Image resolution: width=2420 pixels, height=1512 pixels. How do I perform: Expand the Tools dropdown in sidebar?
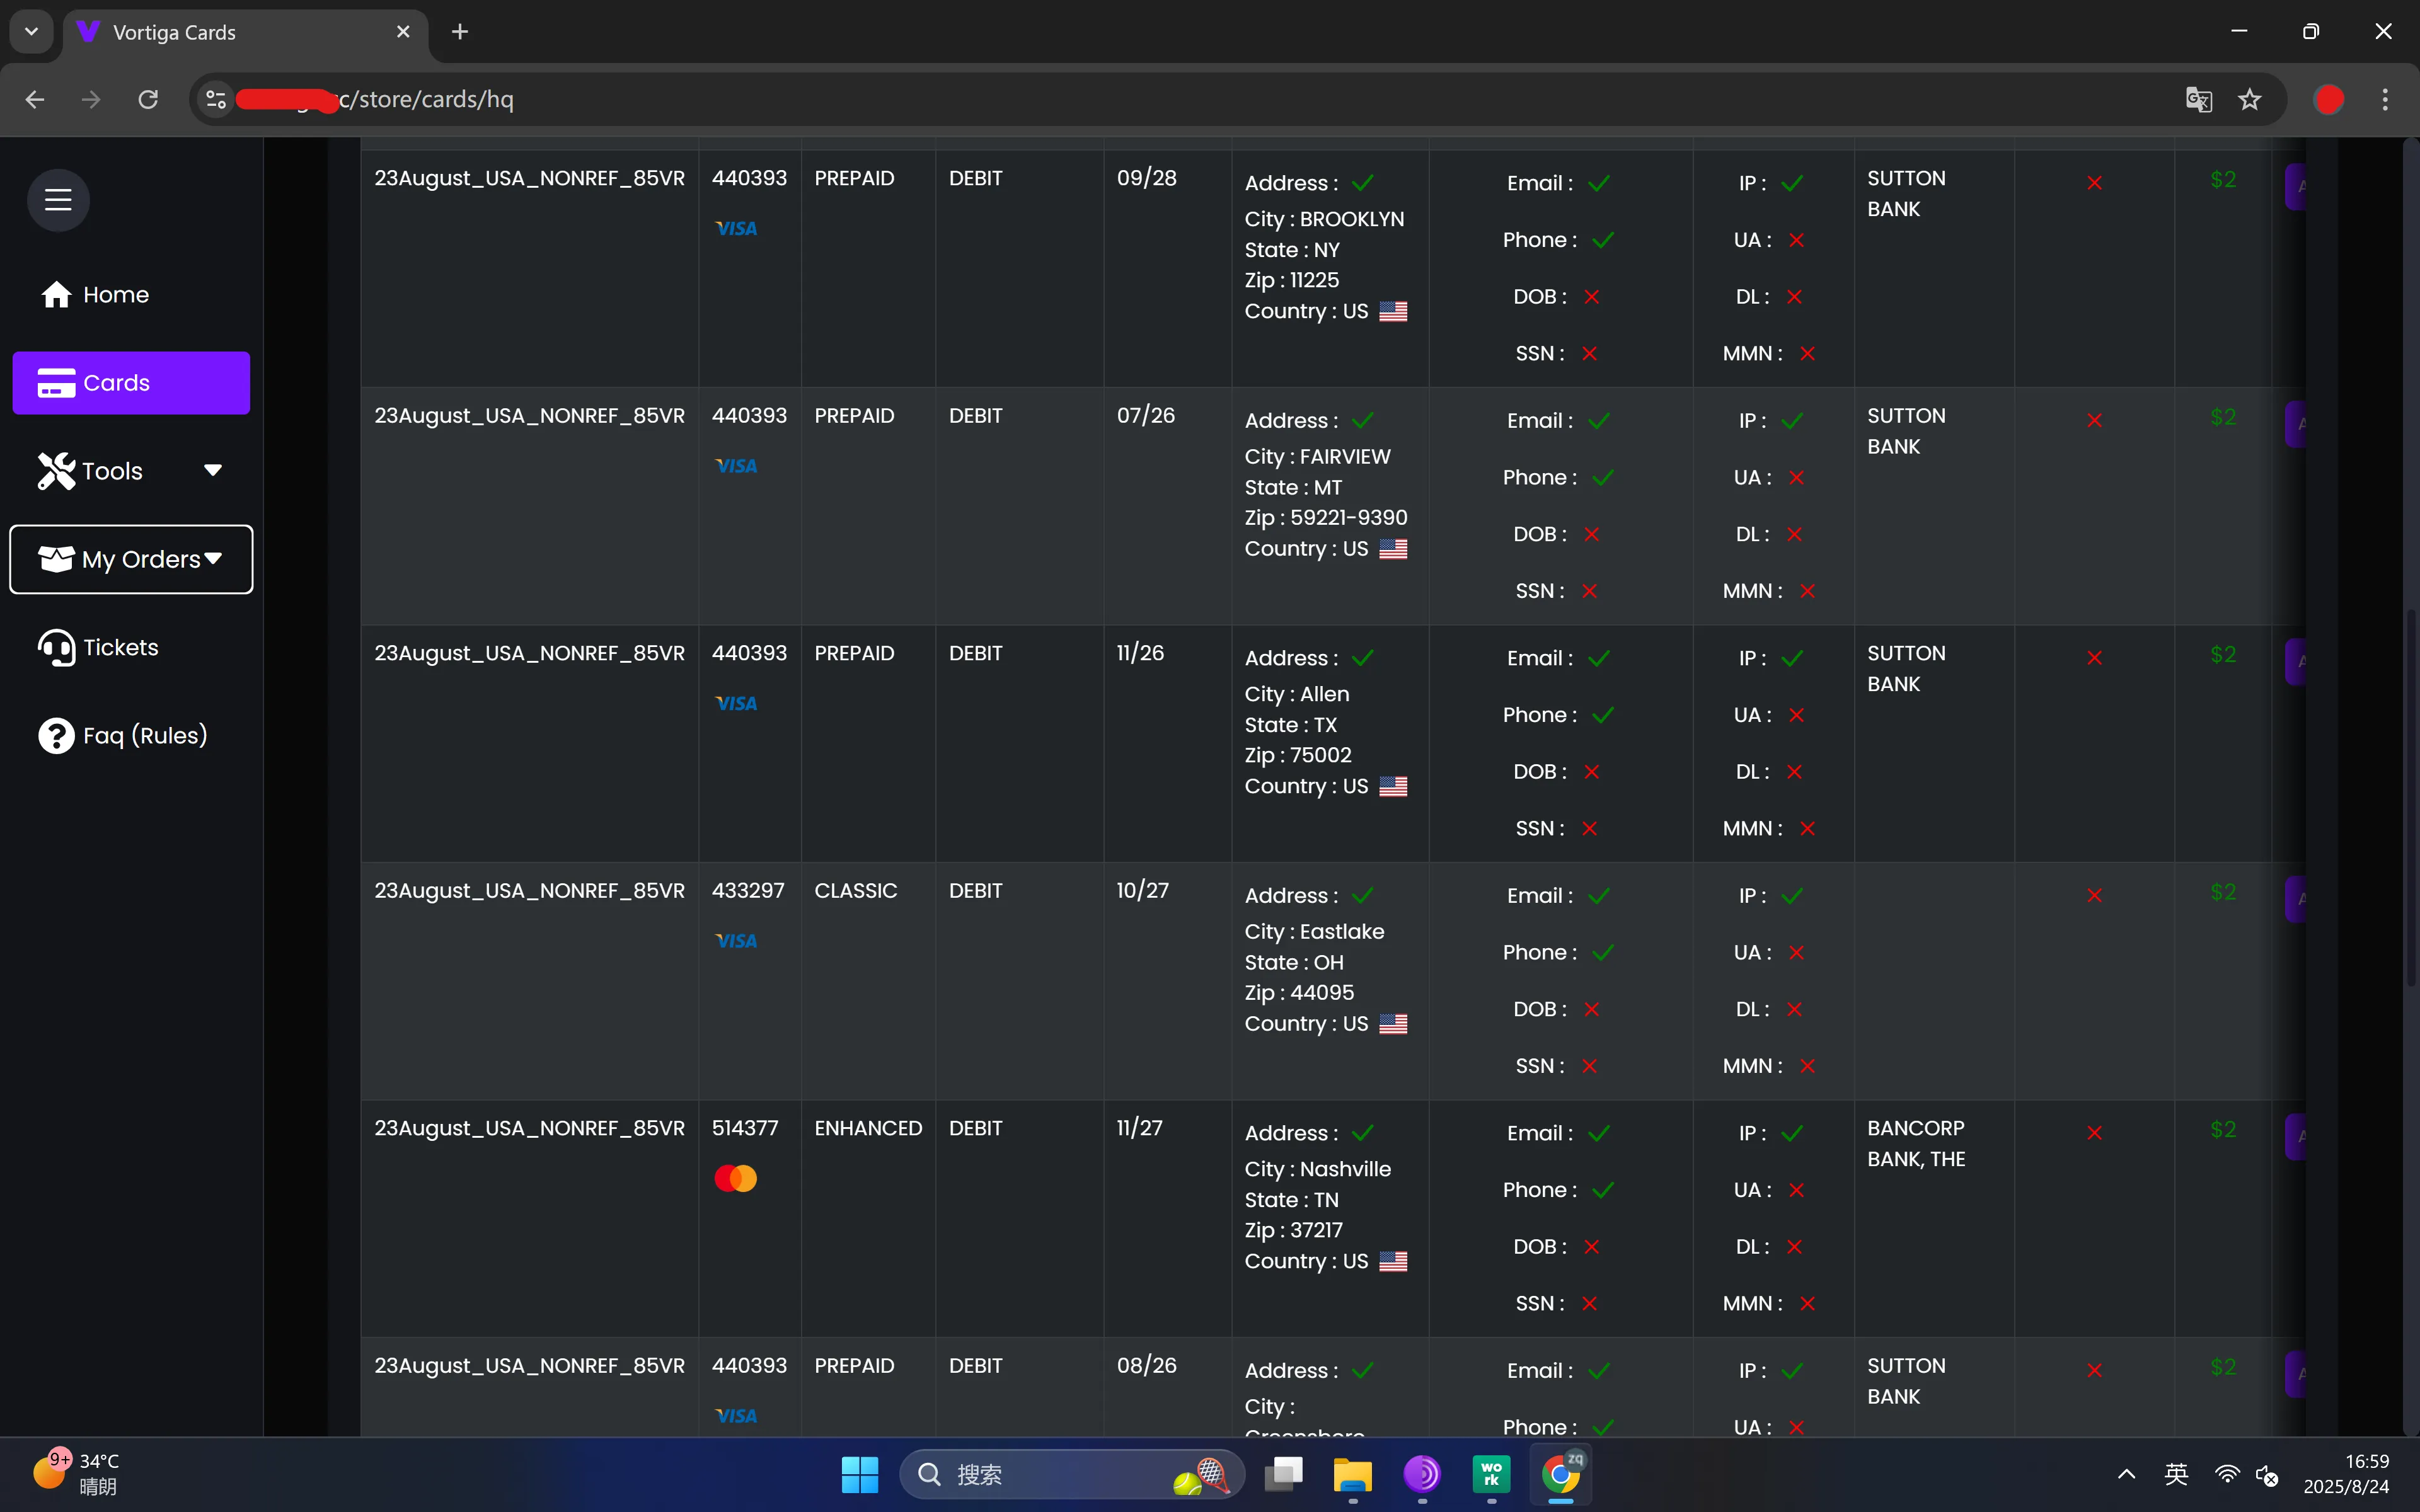[x=131, y=471]
